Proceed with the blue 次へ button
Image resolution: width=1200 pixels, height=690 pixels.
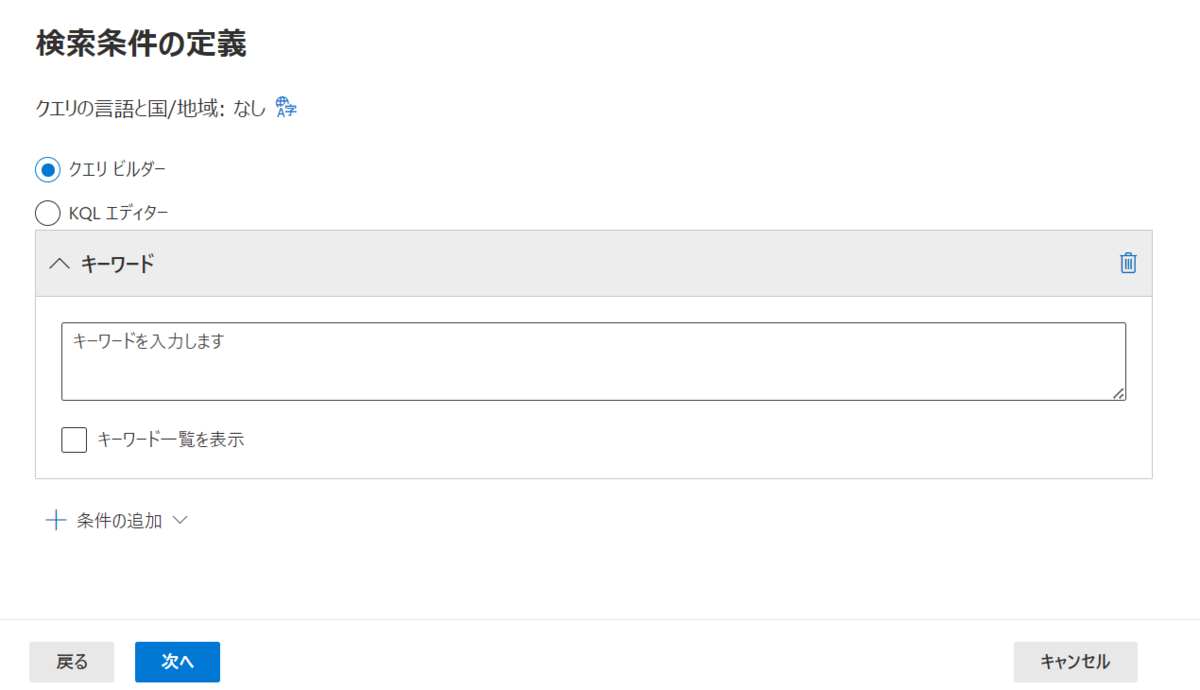(177, 662)
